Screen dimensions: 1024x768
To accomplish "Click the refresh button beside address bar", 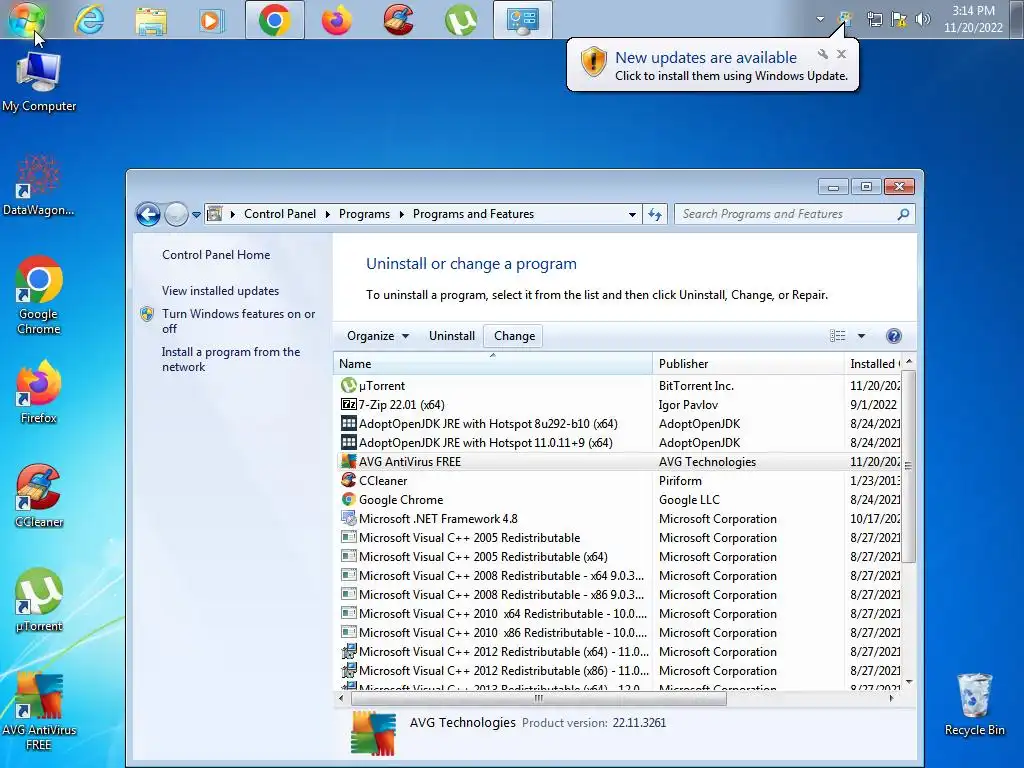I will (655, 214).
